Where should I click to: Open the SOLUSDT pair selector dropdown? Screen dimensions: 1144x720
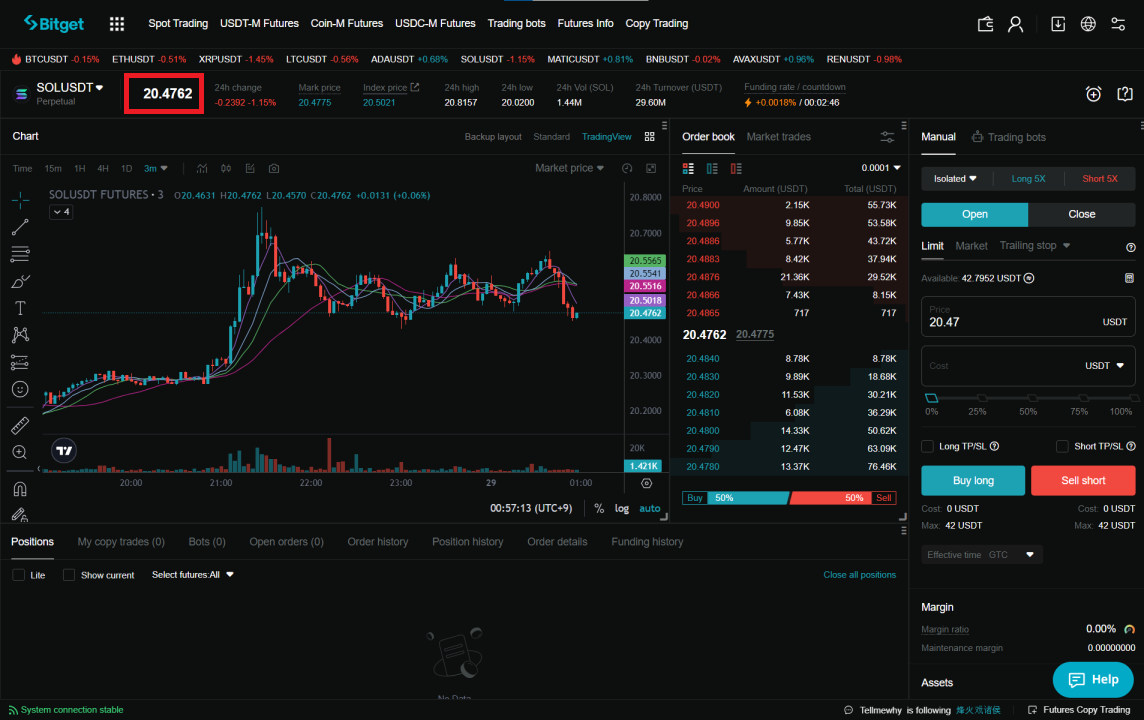[69, 88]
